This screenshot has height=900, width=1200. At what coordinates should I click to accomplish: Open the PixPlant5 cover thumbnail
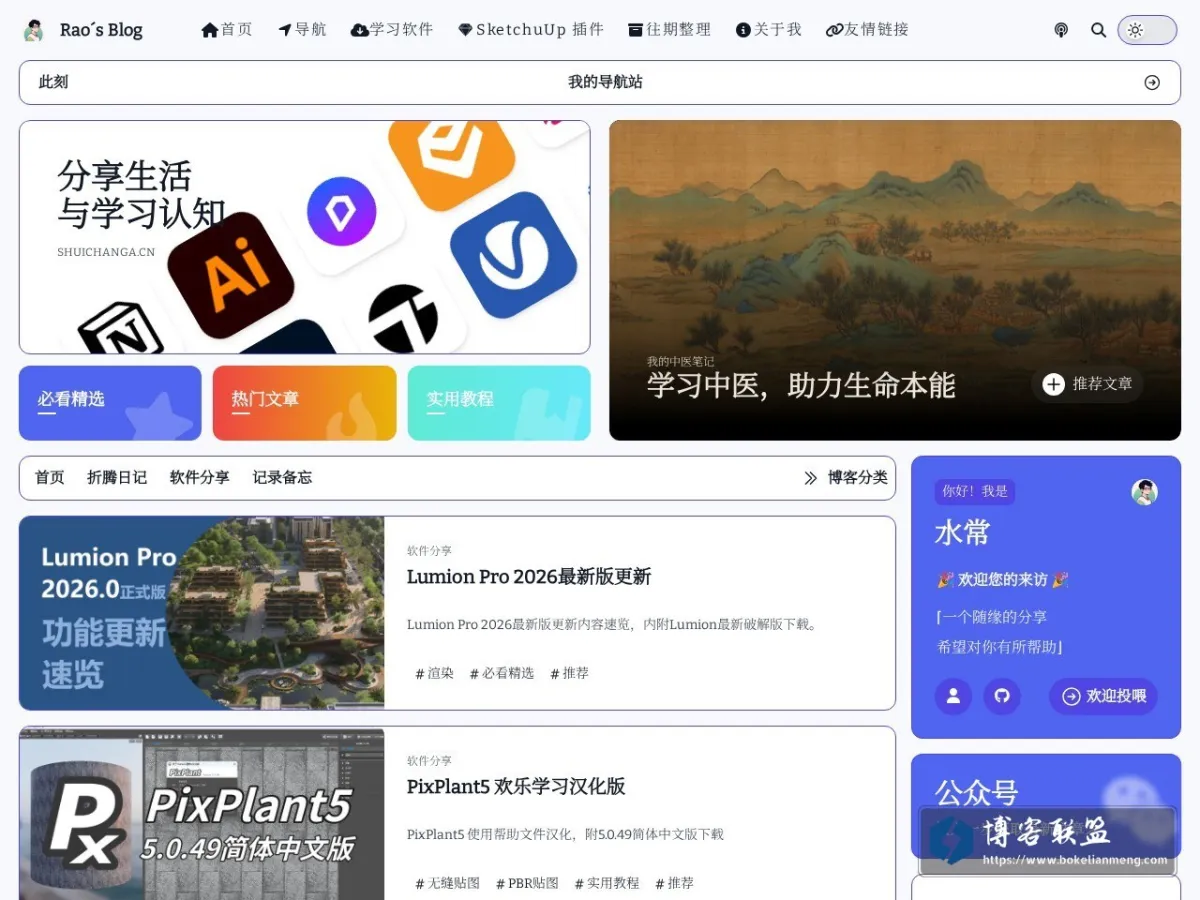coord(202,813)
